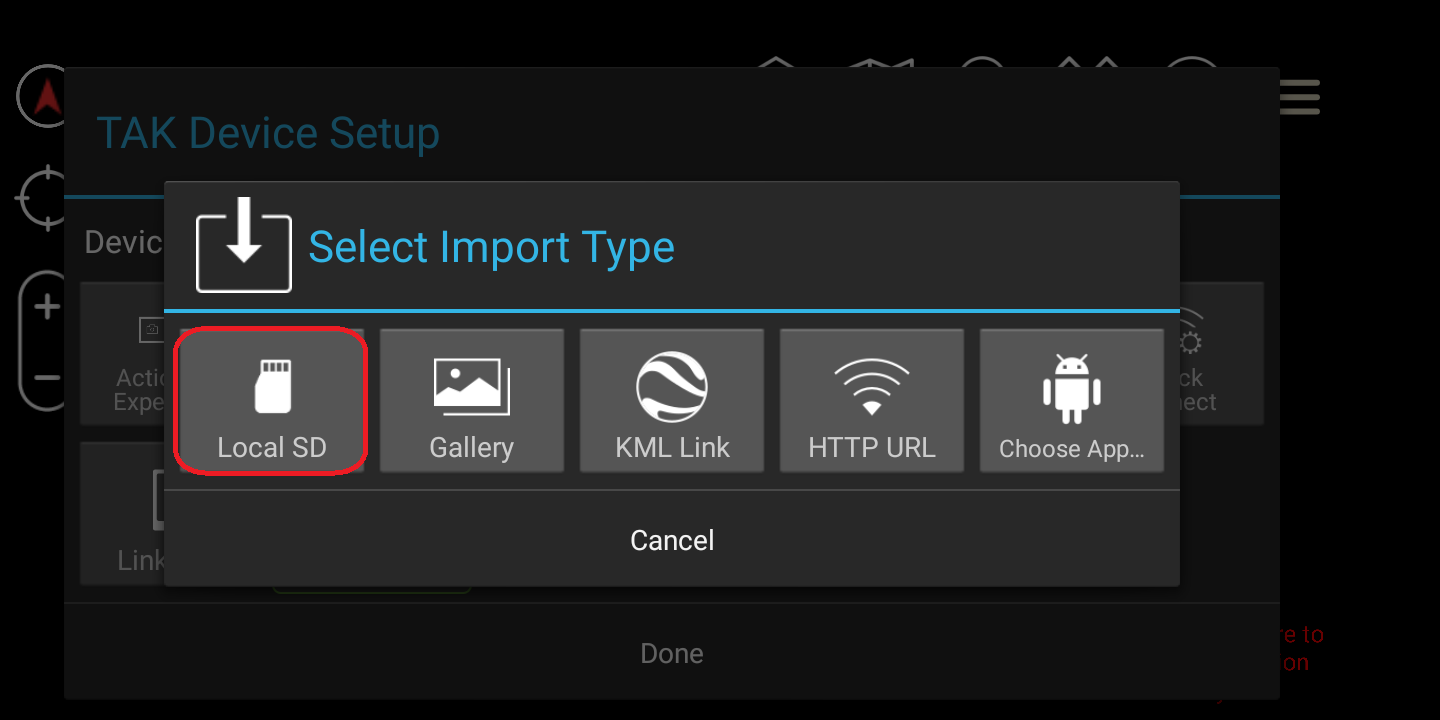The image size is (1440, 720).
Task: Click the red warning text at right
Action: coord(1302,648)
